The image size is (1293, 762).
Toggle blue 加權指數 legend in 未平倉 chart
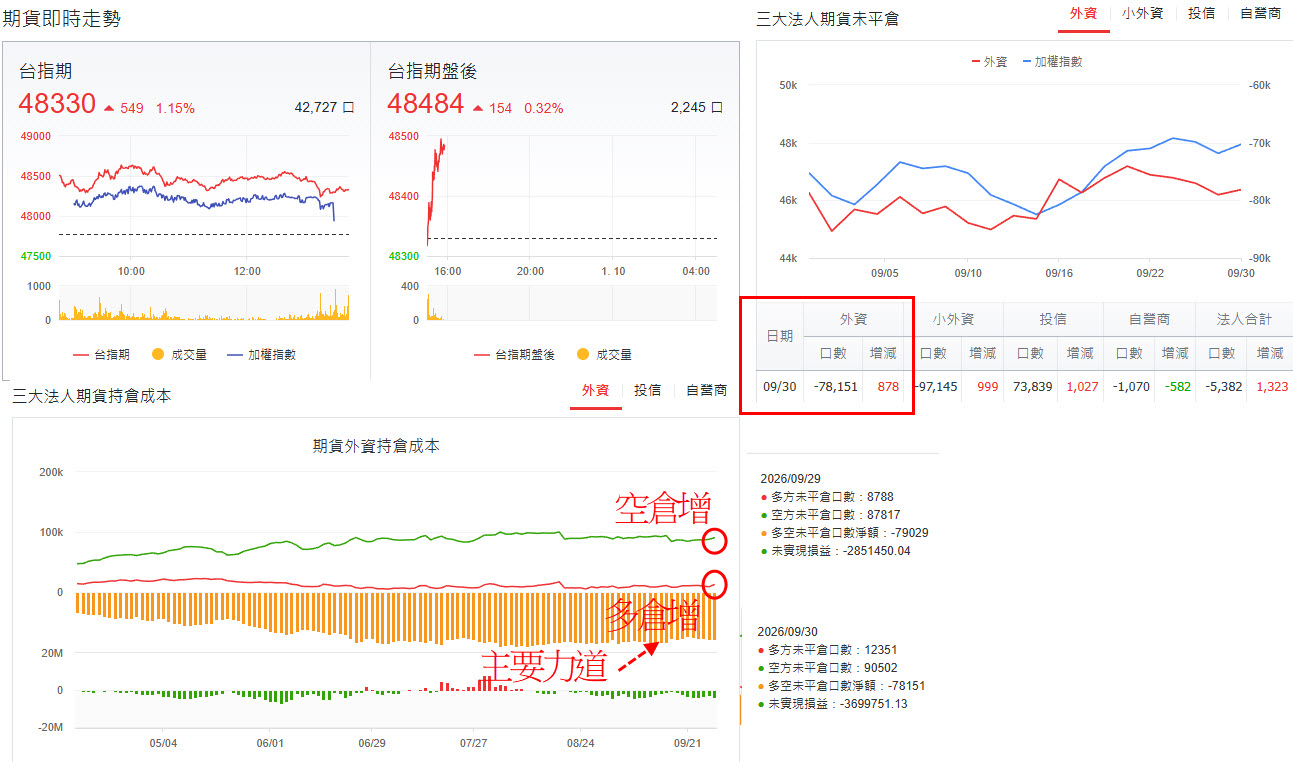click(x=1052, y=61)
